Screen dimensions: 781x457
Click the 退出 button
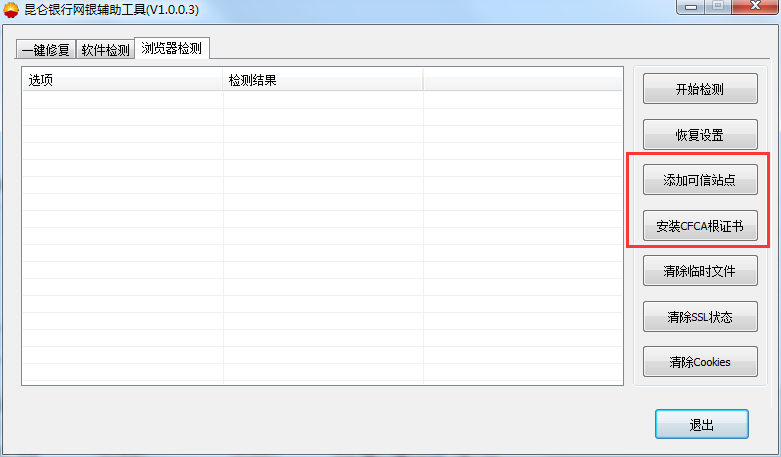pos(701,424)
